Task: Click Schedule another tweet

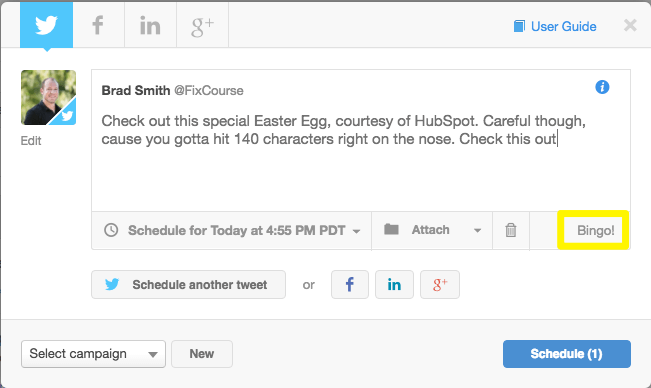Action: tap(188, 285)
